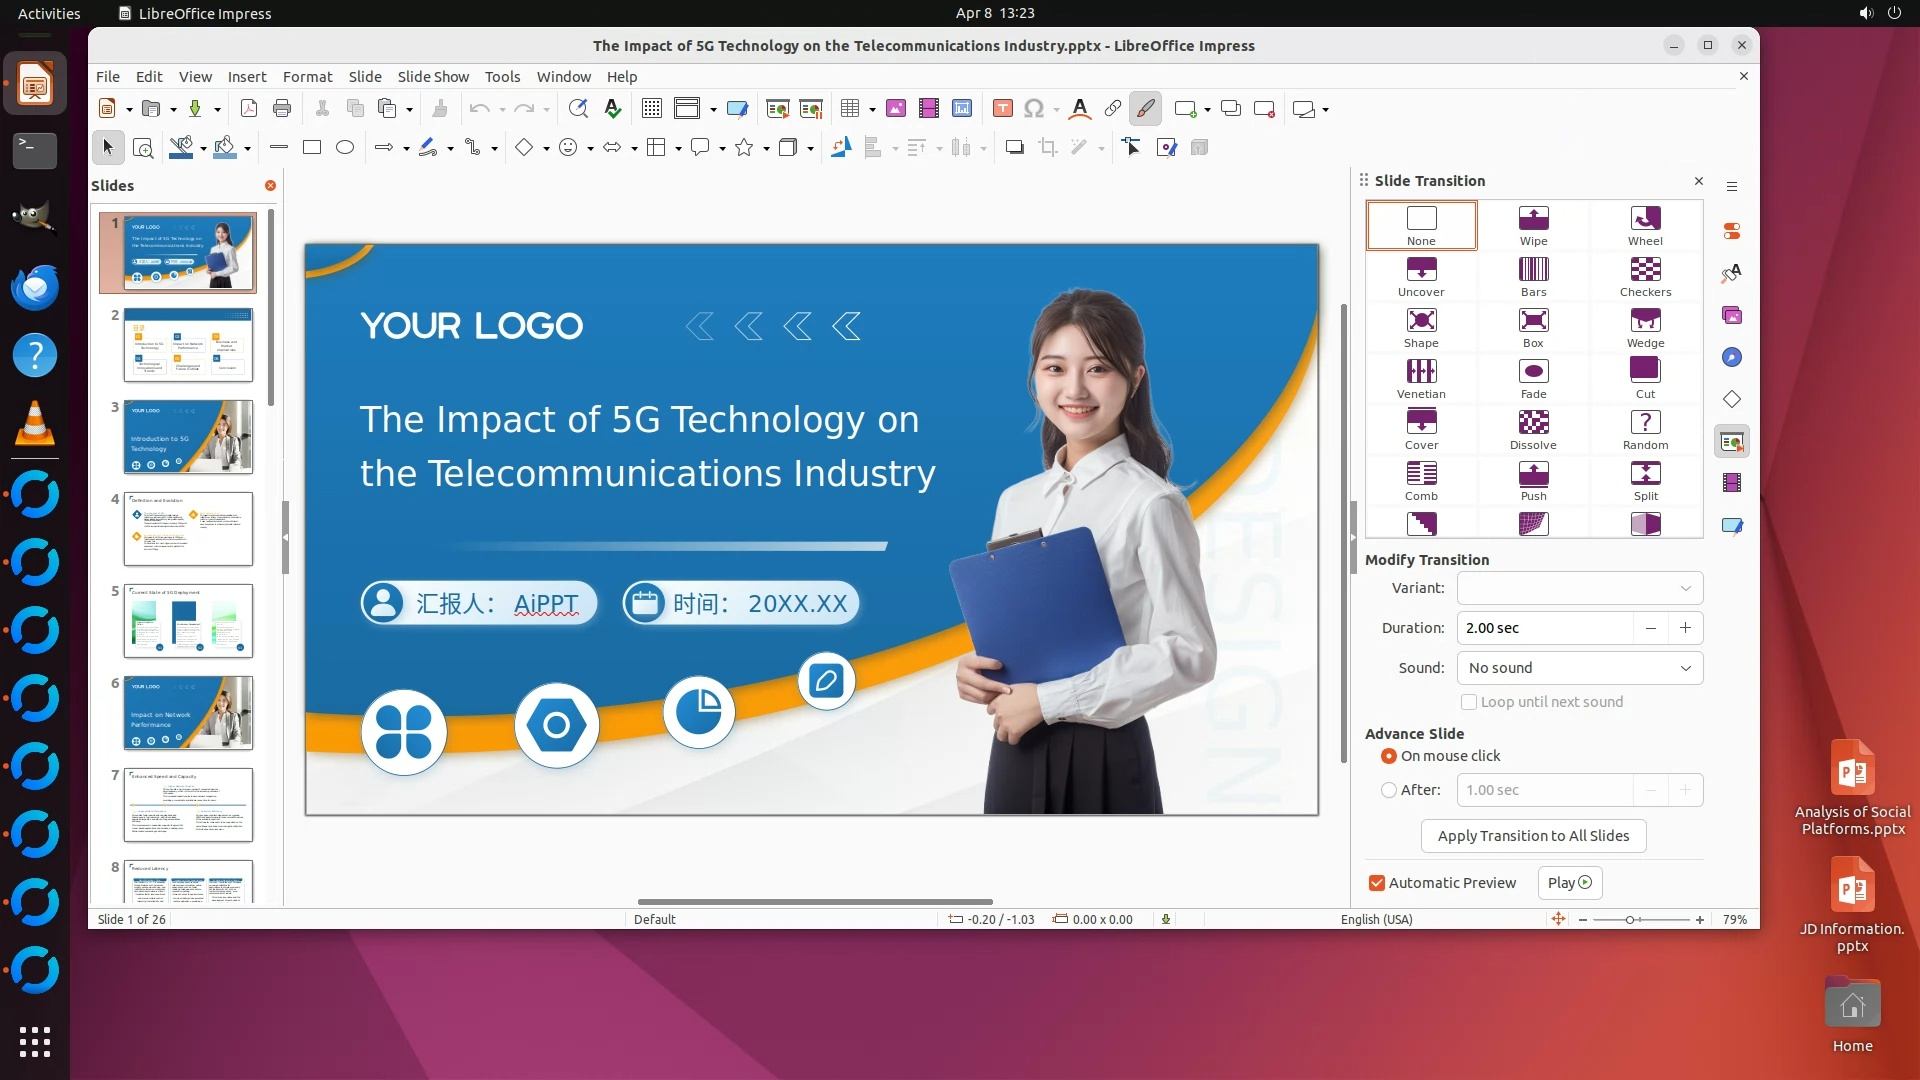The height and width of the screenshot is (1080, 1920).
Task: Open the Format menu
Action: click(307, 77)
